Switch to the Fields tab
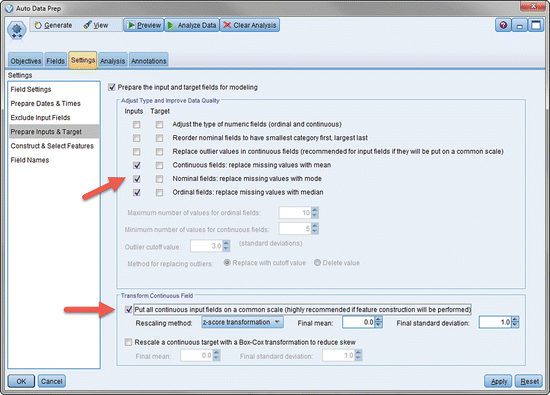The image size is (550, 395). click(x=55, y=61)
